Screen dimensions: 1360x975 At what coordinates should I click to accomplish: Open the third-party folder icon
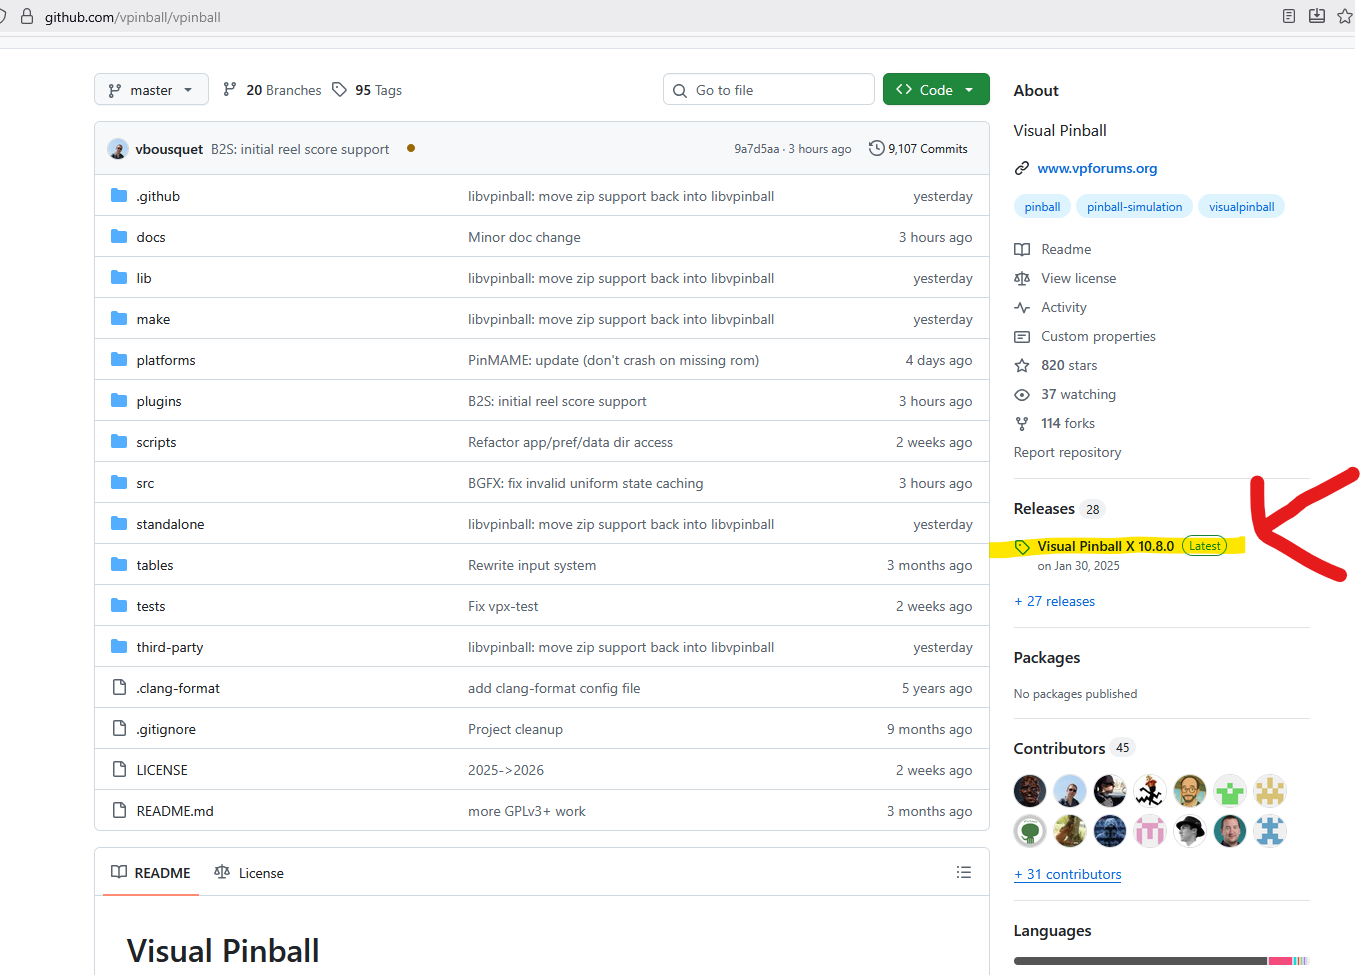119,647
